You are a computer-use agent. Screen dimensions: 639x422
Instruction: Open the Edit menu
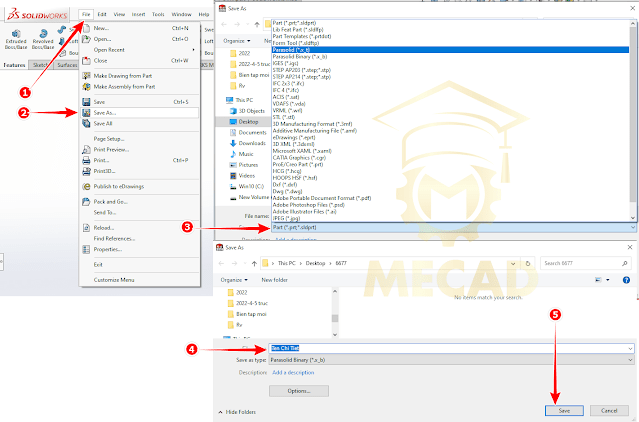[102, 14]
